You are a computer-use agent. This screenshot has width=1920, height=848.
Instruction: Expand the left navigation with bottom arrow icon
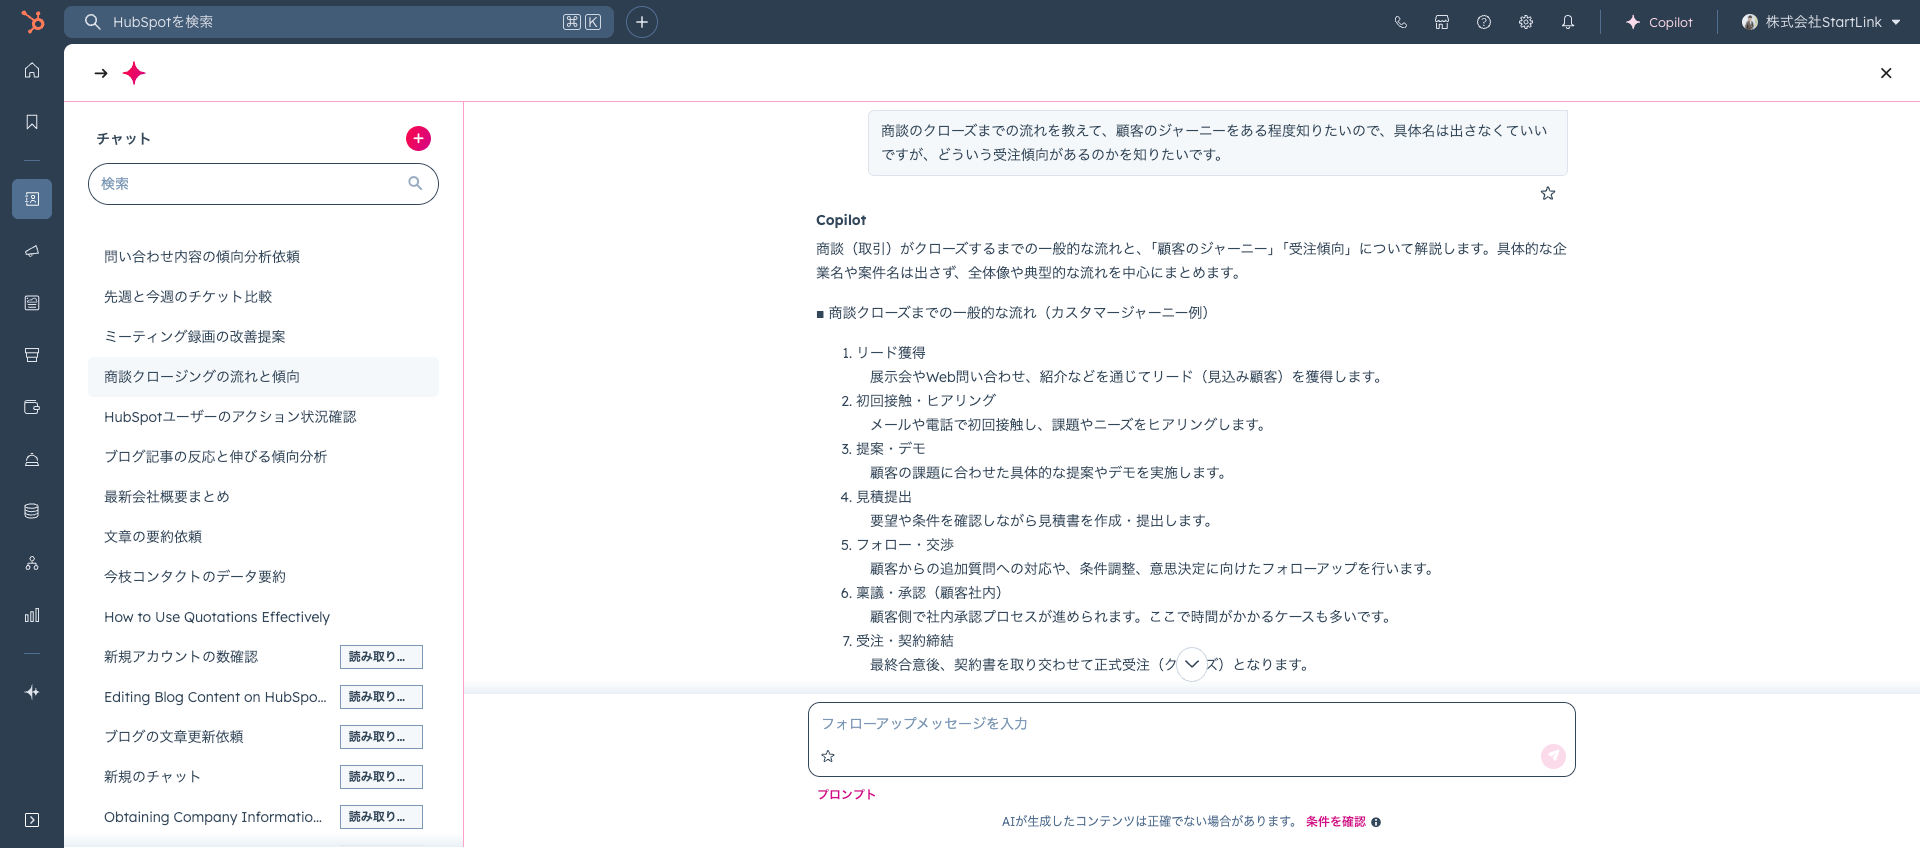32,820
